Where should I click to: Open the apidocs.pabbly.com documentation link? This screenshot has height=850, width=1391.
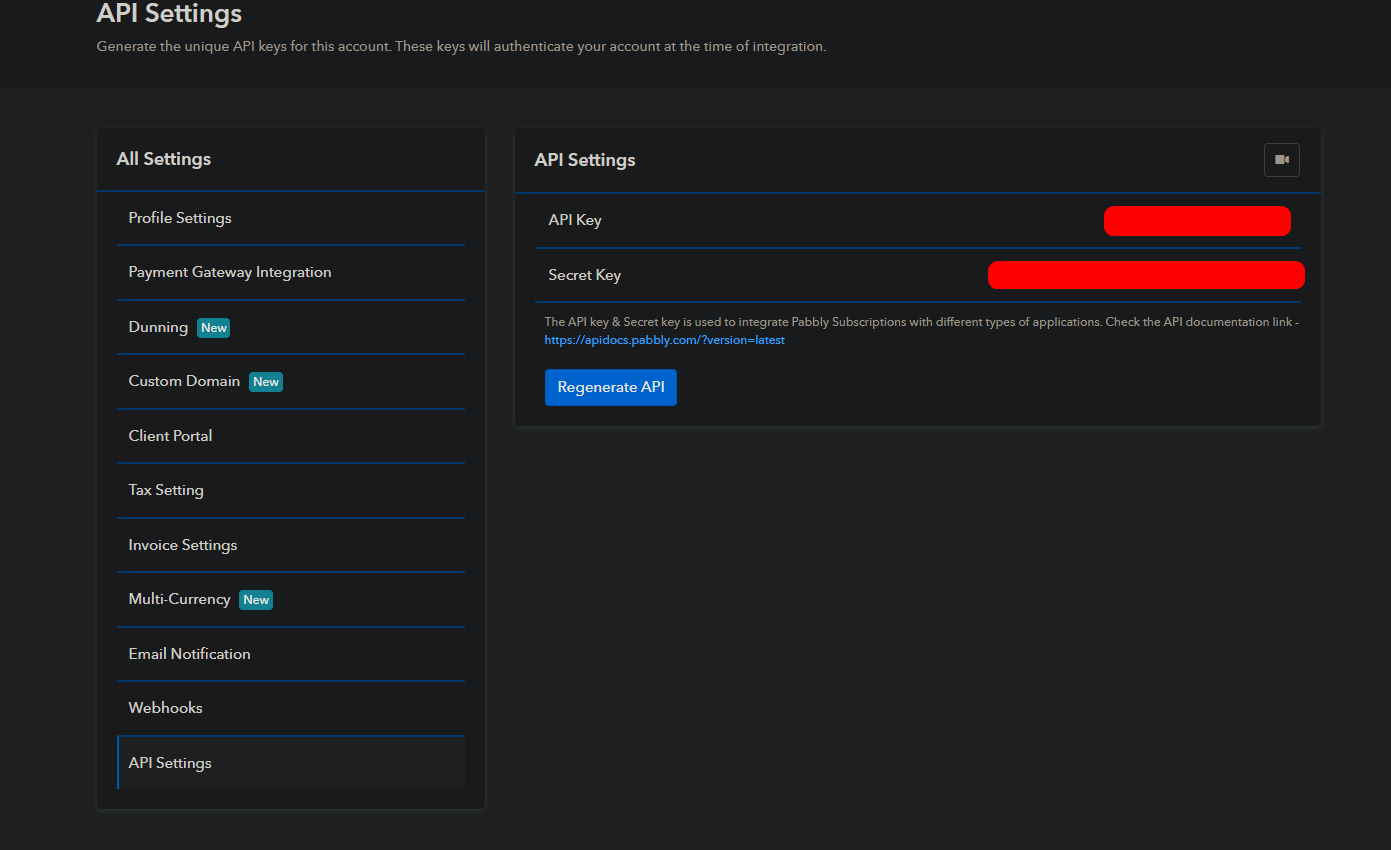coord(665,340)
